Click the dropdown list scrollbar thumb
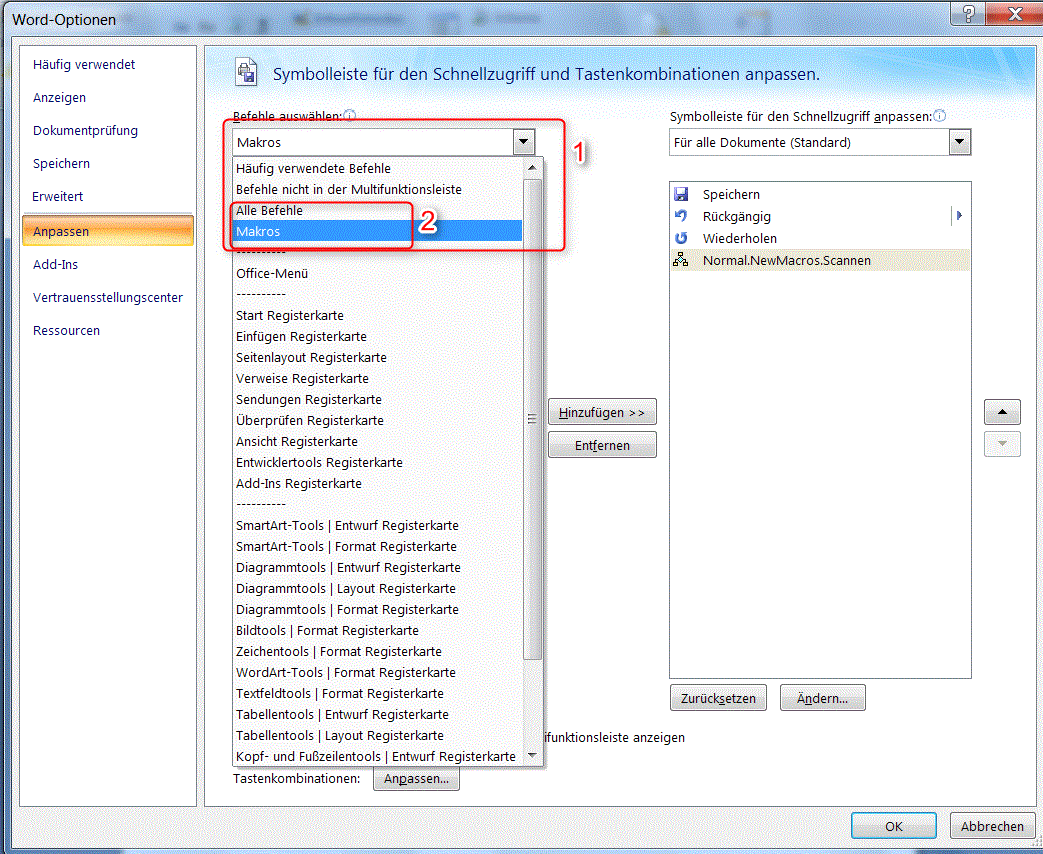 click(x=533, y=418)
